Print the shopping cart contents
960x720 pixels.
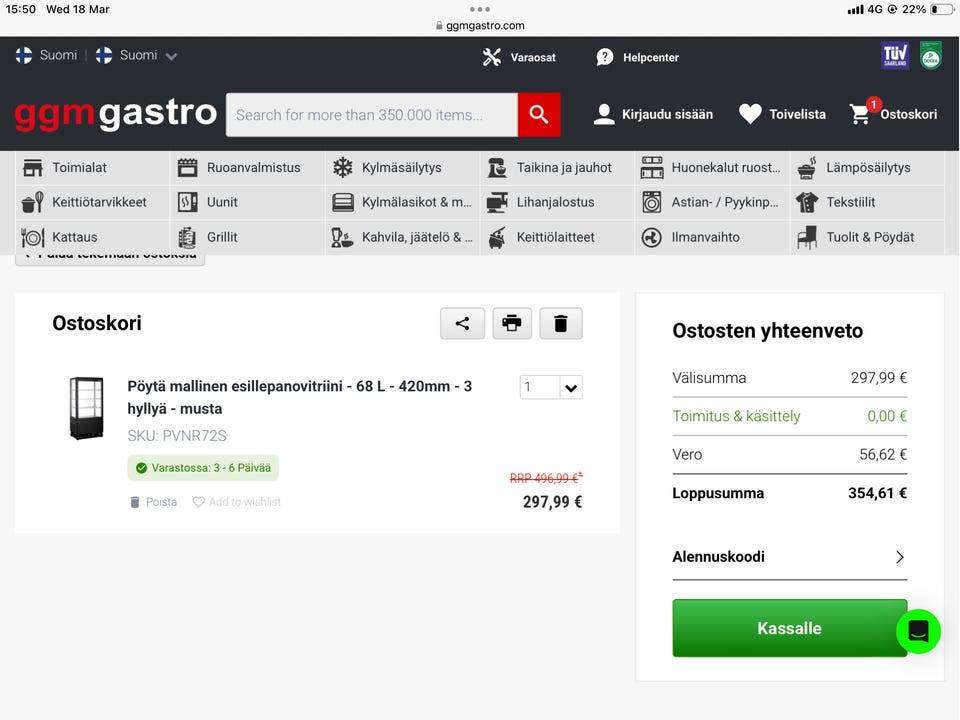point(512,323)
